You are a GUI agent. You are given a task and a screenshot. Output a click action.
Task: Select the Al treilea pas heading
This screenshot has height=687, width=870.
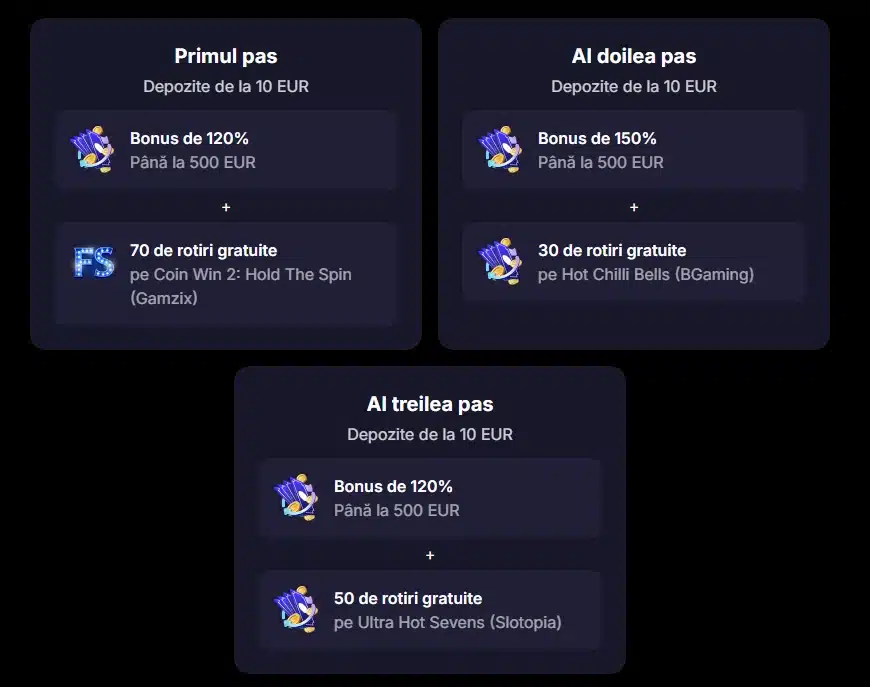pyautogui.click(x=430, y=404)
